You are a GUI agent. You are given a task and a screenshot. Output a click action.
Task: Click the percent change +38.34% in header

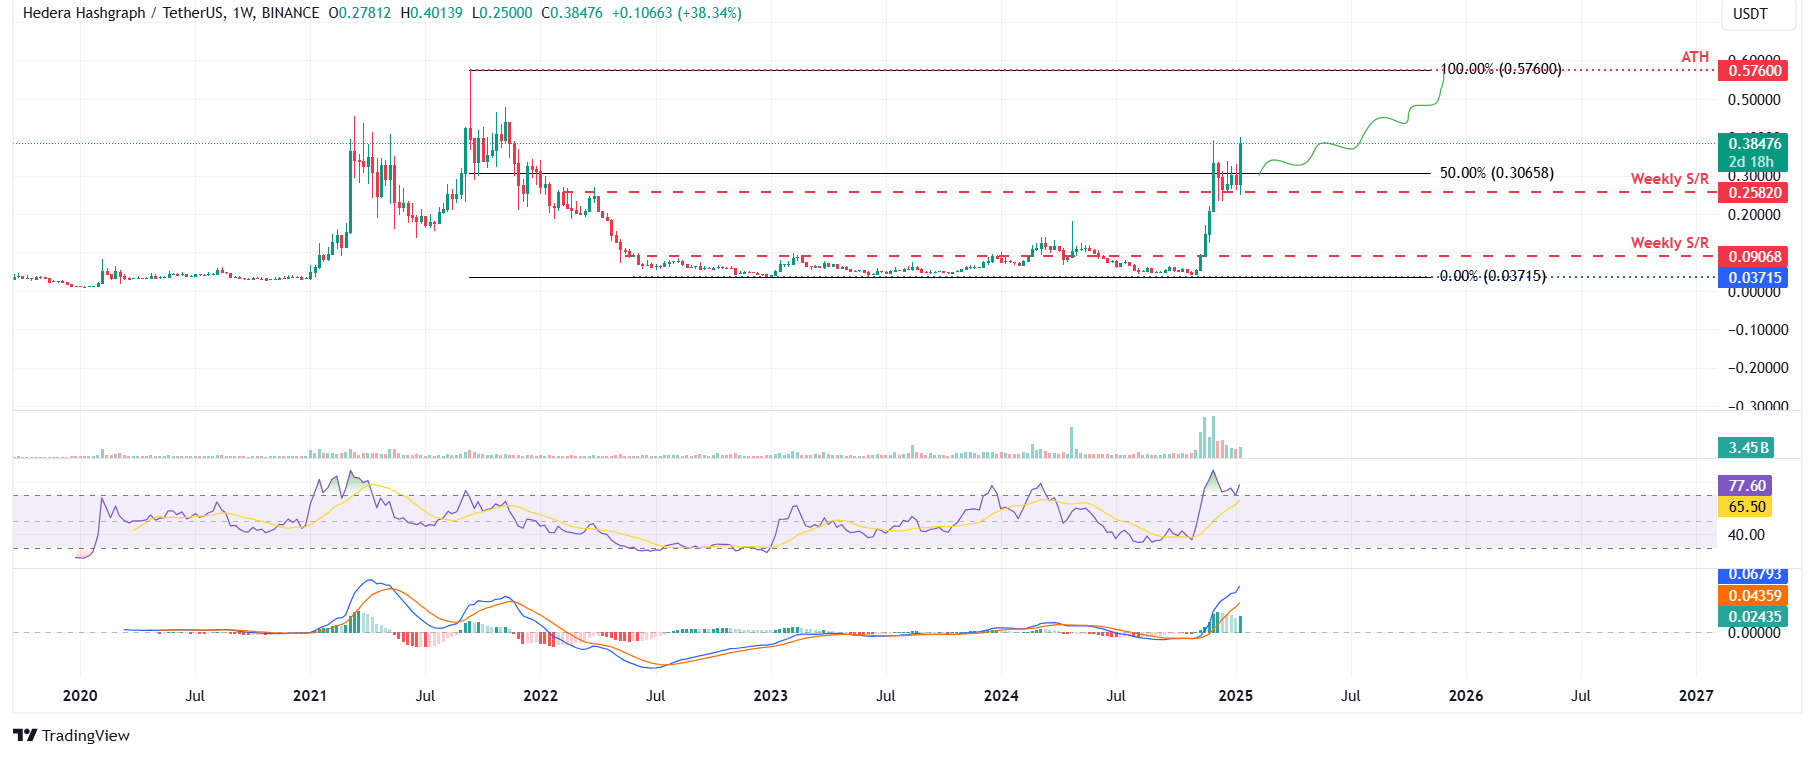click(709, 13)
